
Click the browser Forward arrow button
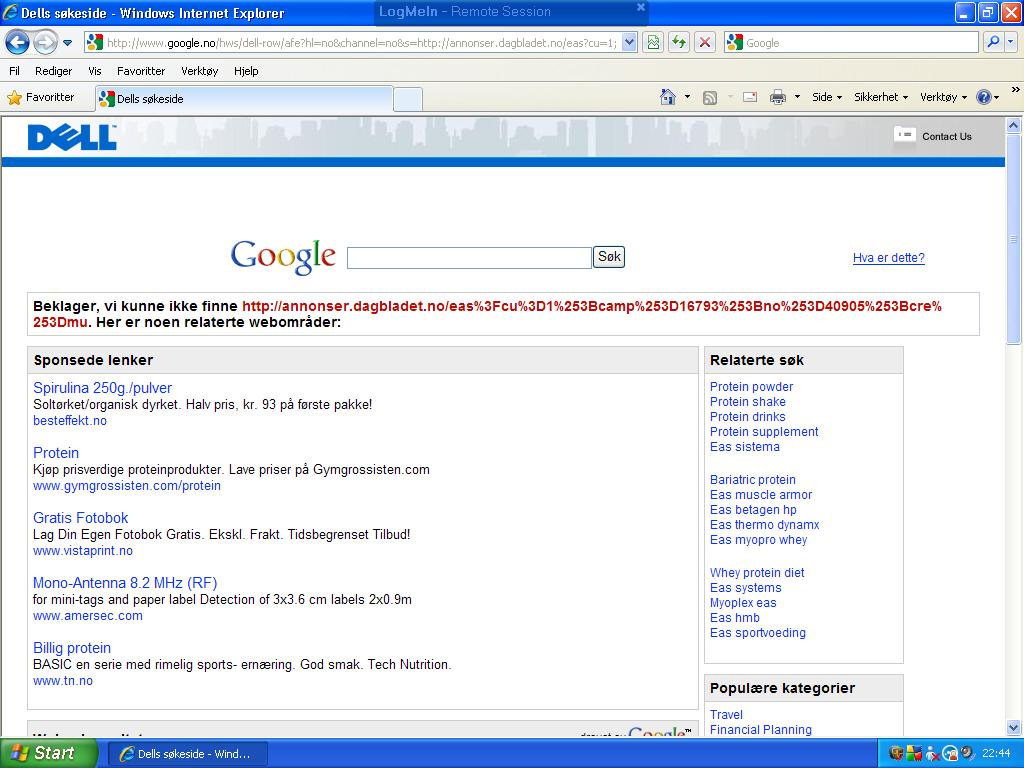[45, 43]
